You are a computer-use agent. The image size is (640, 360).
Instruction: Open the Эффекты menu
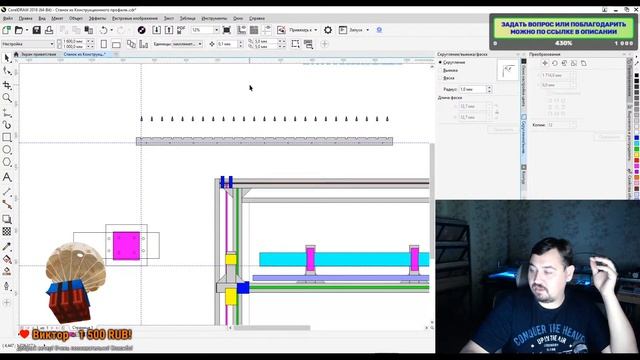pos(98,18)
